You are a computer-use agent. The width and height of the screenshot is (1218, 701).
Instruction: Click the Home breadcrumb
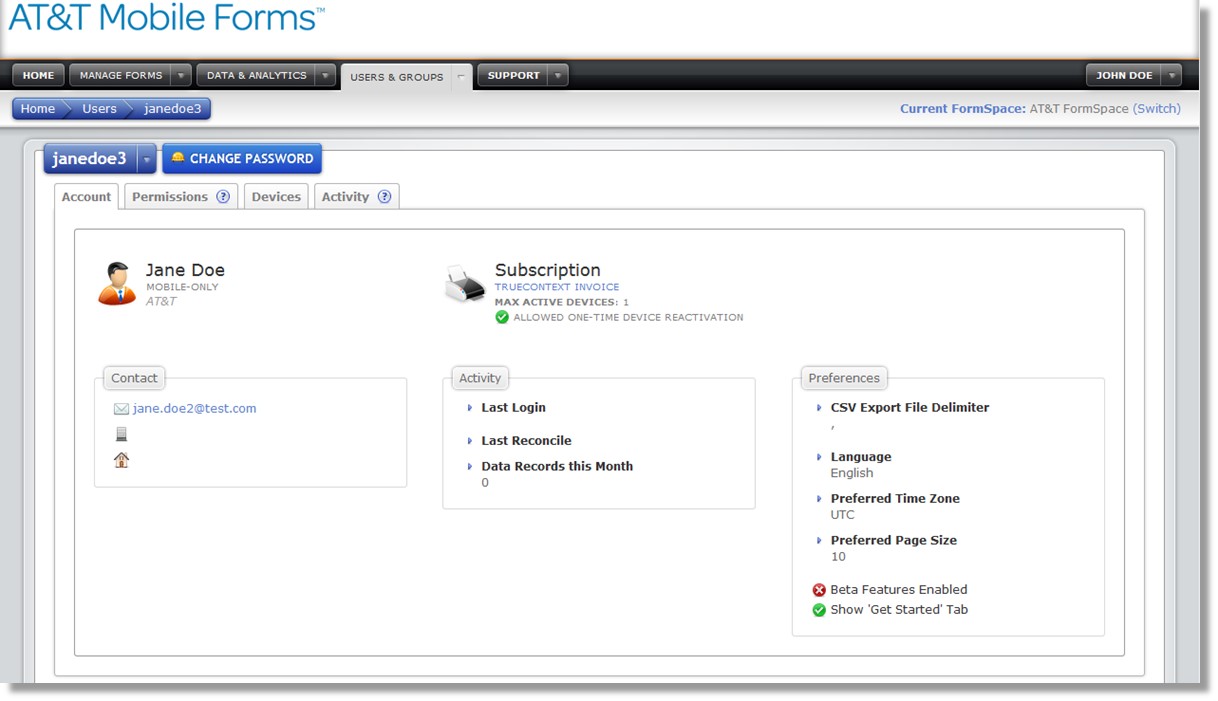point(38,109)
